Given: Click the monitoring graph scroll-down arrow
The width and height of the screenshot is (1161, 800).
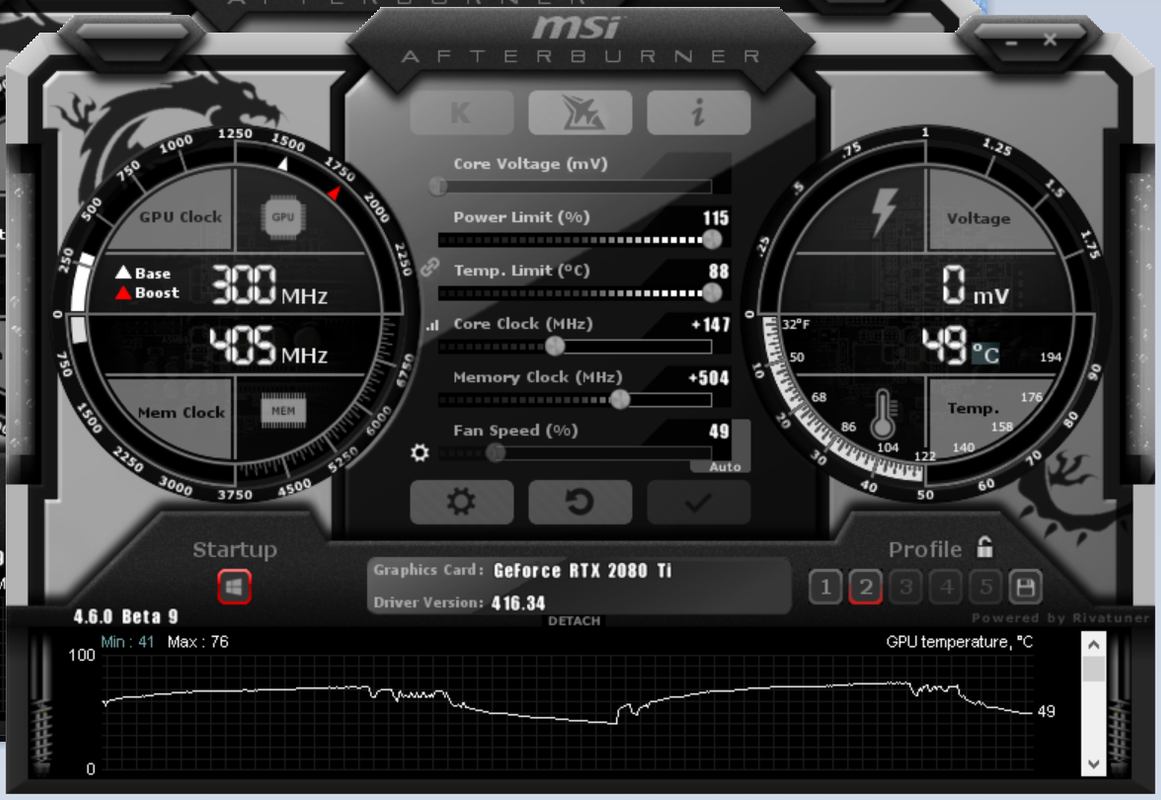Looking at the screenshot, I should pyautogui.click(x=1093, y=763).
